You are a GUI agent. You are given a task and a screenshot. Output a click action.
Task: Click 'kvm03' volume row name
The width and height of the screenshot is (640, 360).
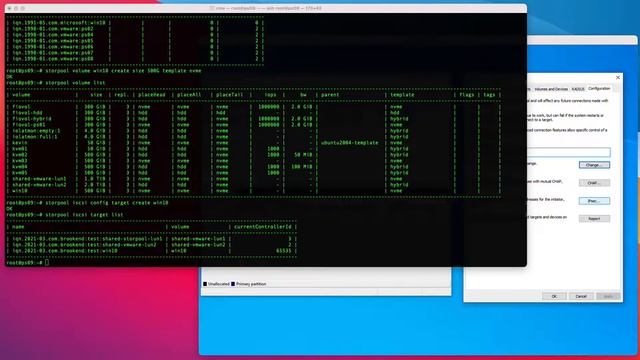click(x=20, y=161)
